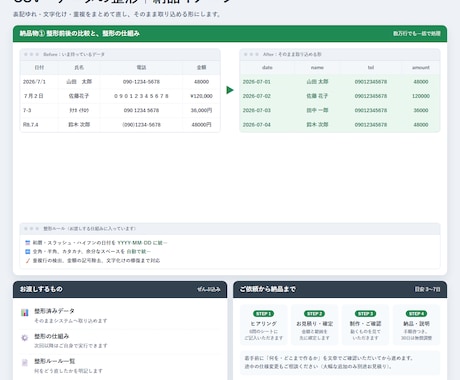
Task: Click the ヒアリング step title
Action: 263,324
